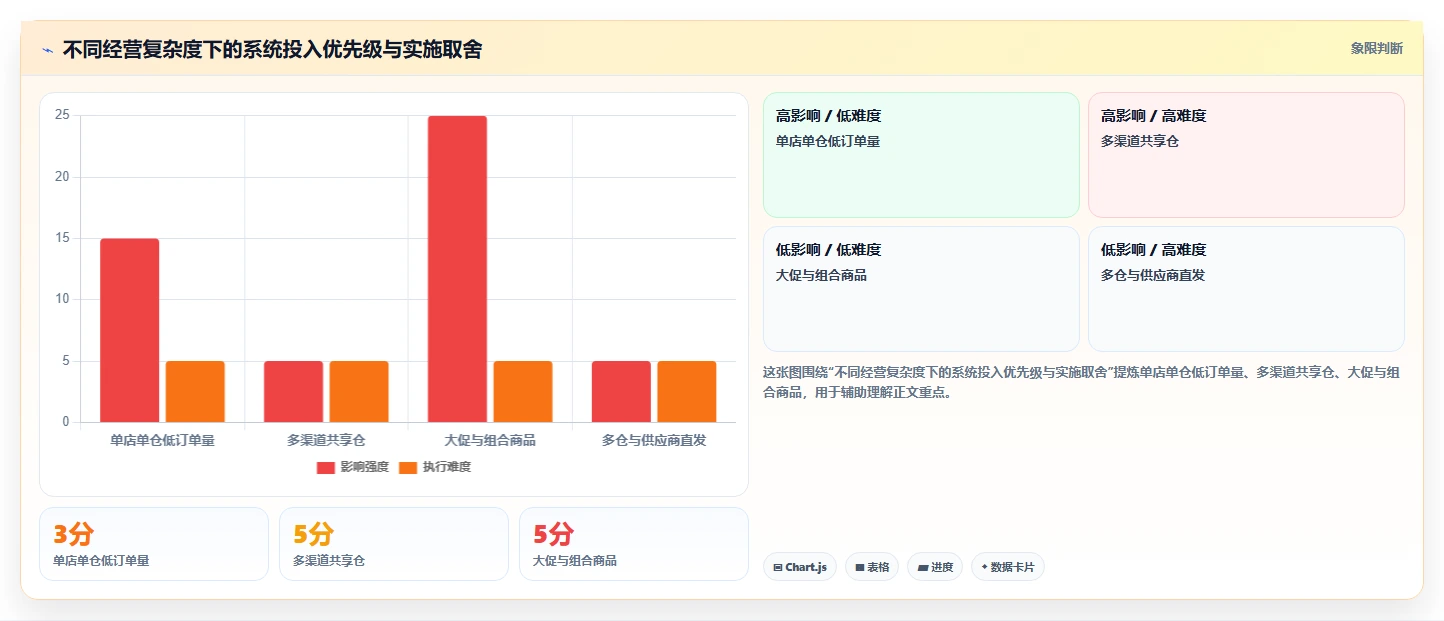Click the orange bar for 多仓与供应商直发
The height and width of the screenshot is (621, 1444).
[x=687, y=392]
